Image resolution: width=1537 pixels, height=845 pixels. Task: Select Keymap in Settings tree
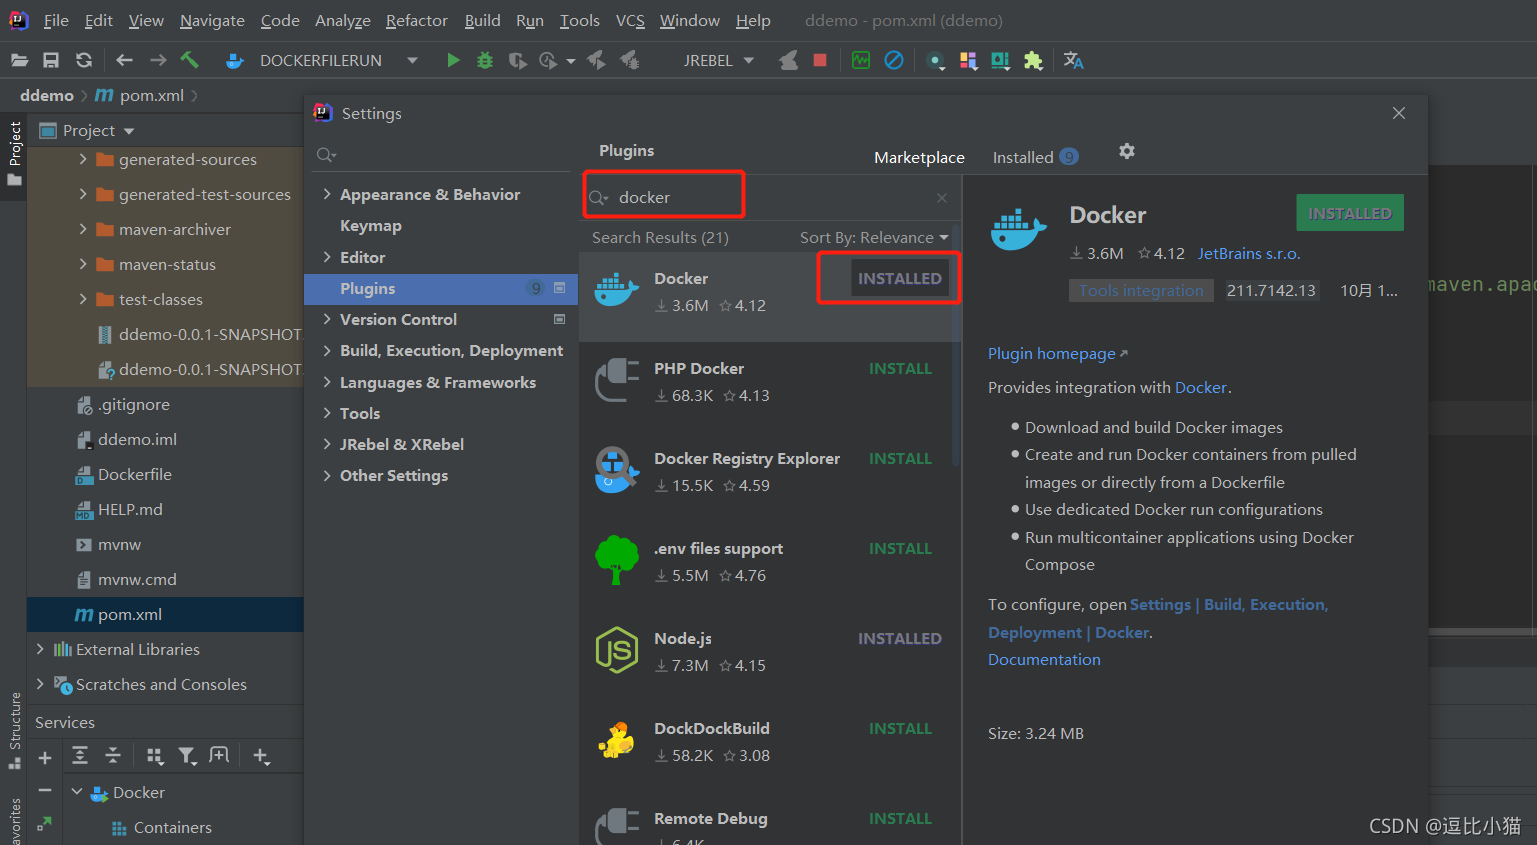370,226
